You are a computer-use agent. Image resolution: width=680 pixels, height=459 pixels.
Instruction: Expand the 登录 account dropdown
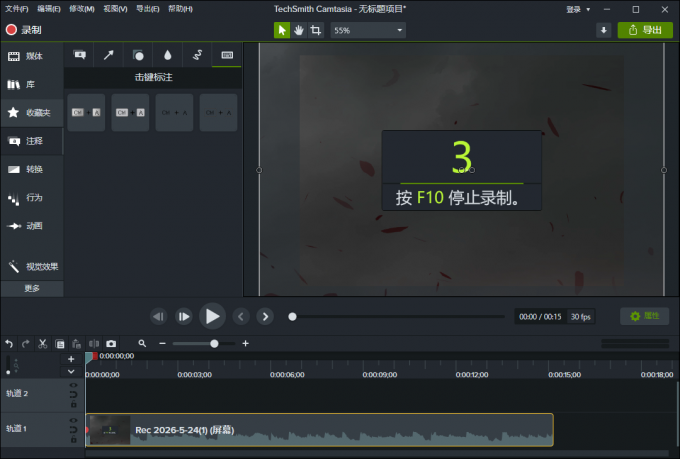tap(578, 10)
